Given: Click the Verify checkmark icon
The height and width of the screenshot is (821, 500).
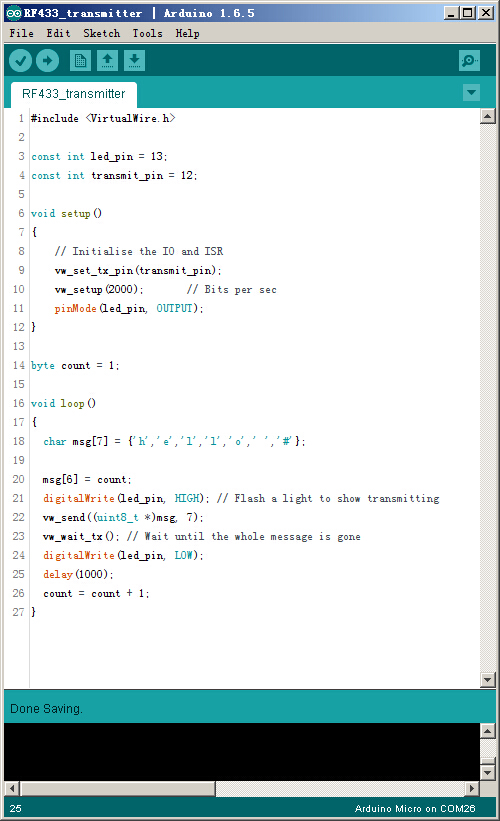Looking at the screenshot, I should (x=20, y=61).
